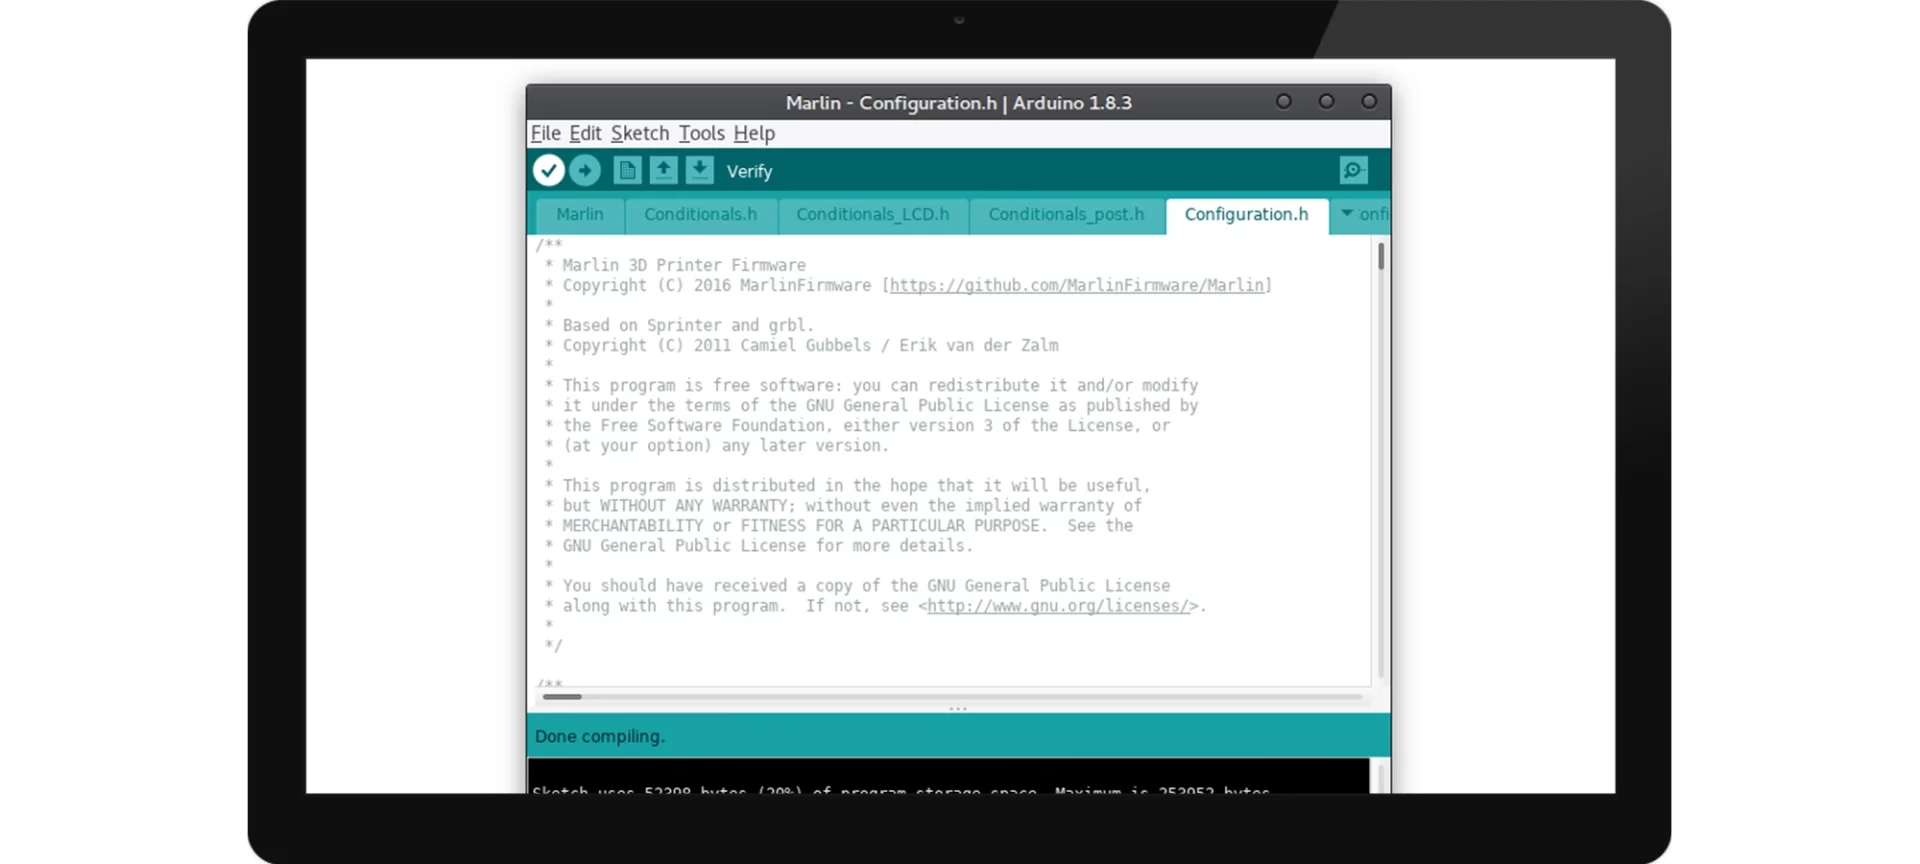Open the Help menu
The width and height of the screenshot is (1920, 864).
[754, 133]
